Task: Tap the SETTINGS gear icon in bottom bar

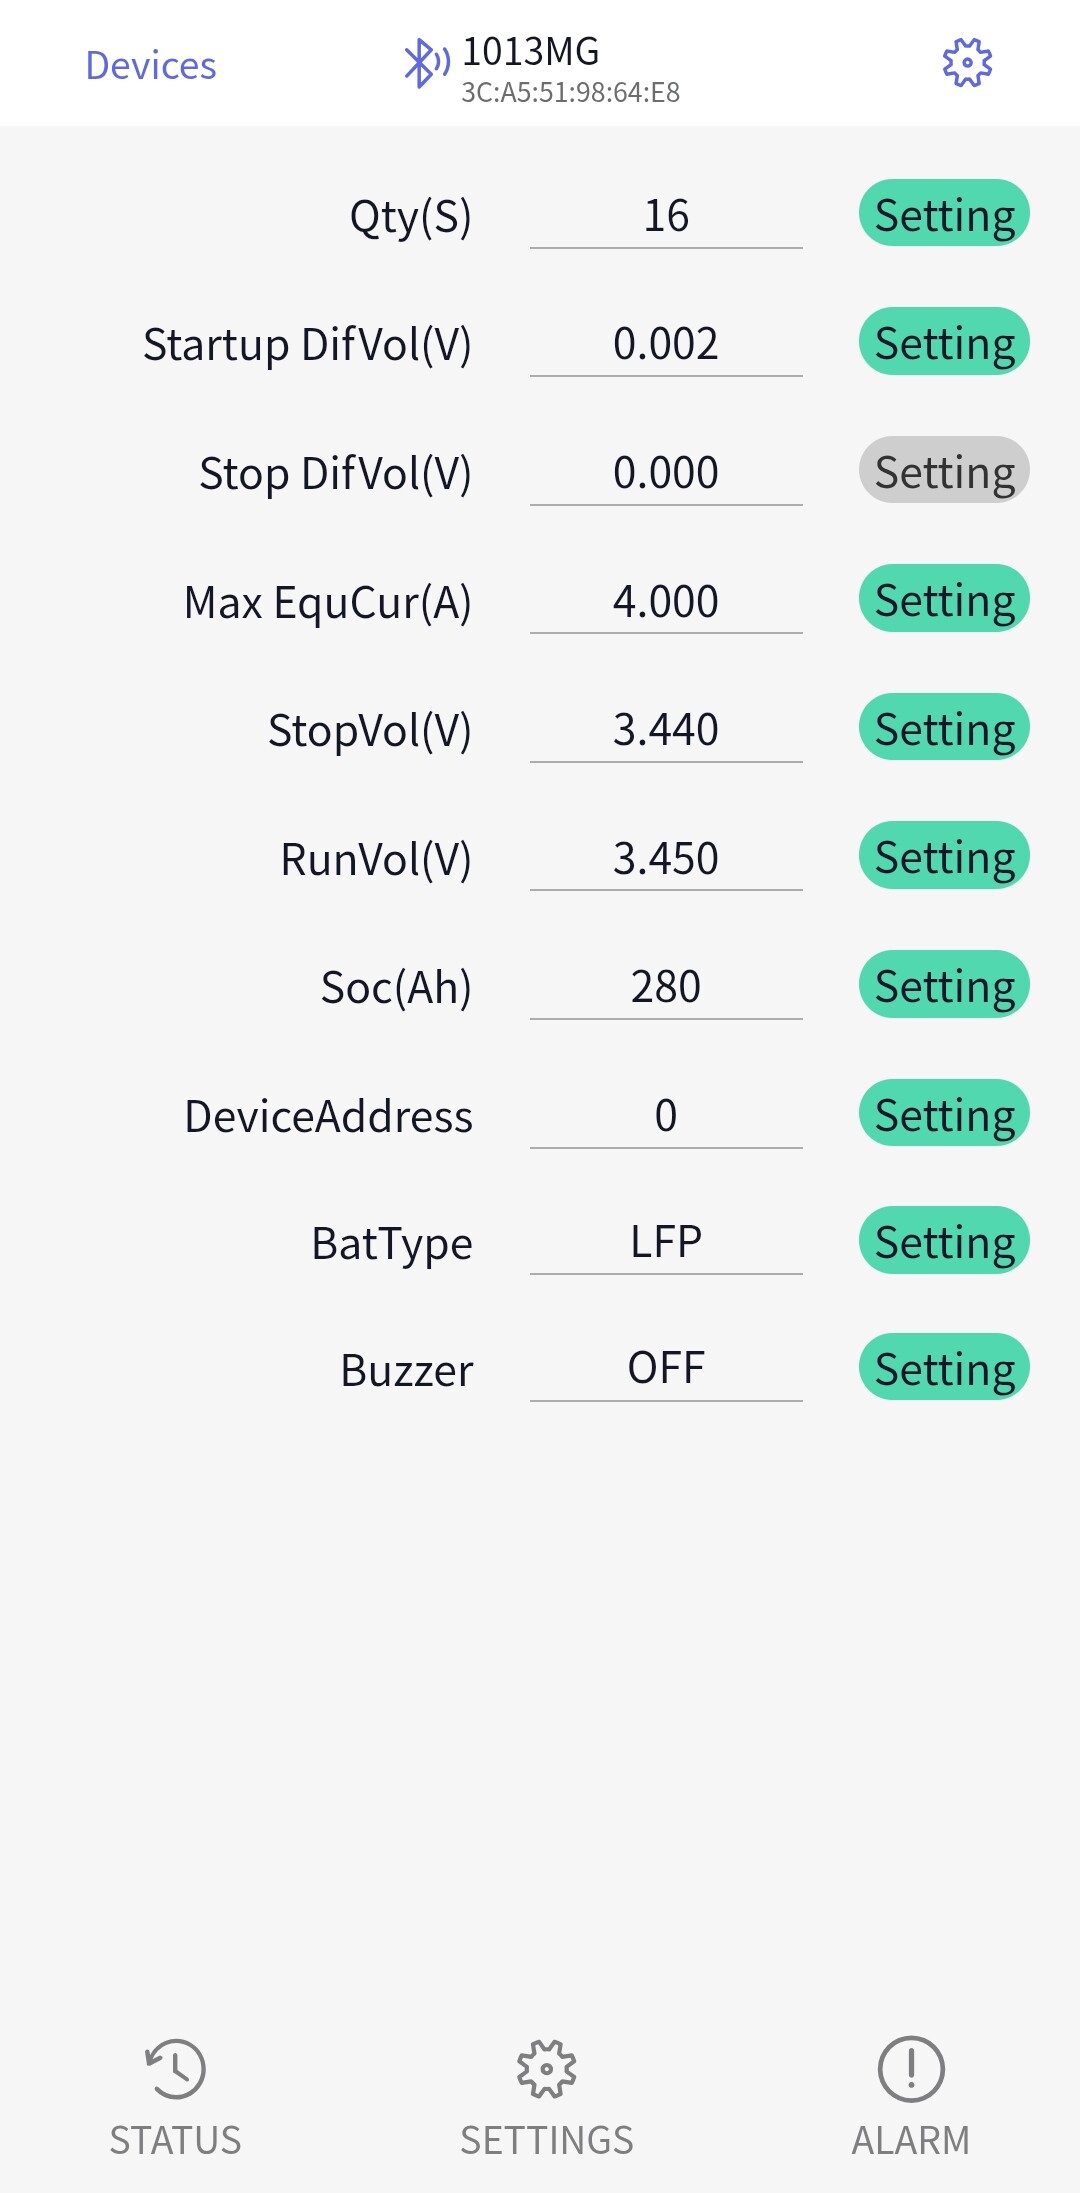Action: [x=546, y=2068]
